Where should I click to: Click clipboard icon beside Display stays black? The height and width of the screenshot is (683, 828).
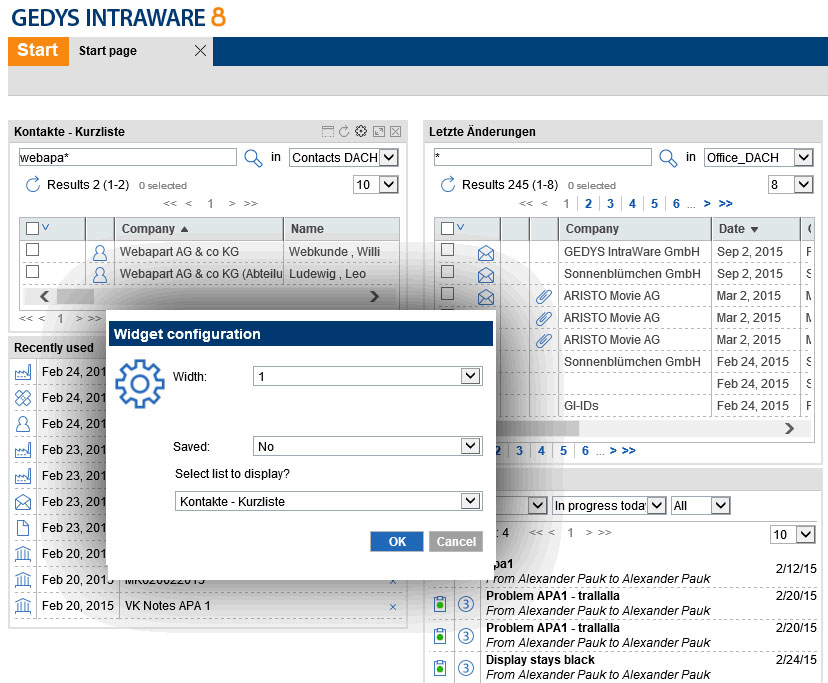(x=440, y=668)
